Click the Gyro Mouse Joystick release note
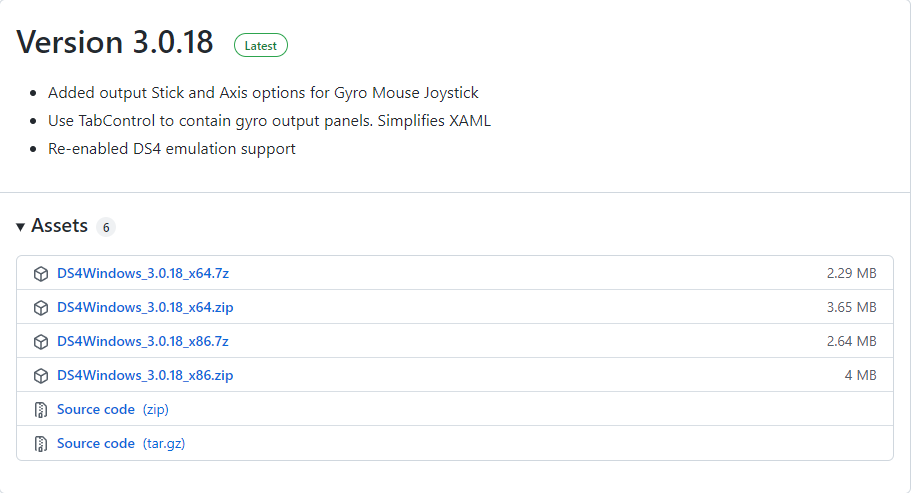 click(263, 93)
